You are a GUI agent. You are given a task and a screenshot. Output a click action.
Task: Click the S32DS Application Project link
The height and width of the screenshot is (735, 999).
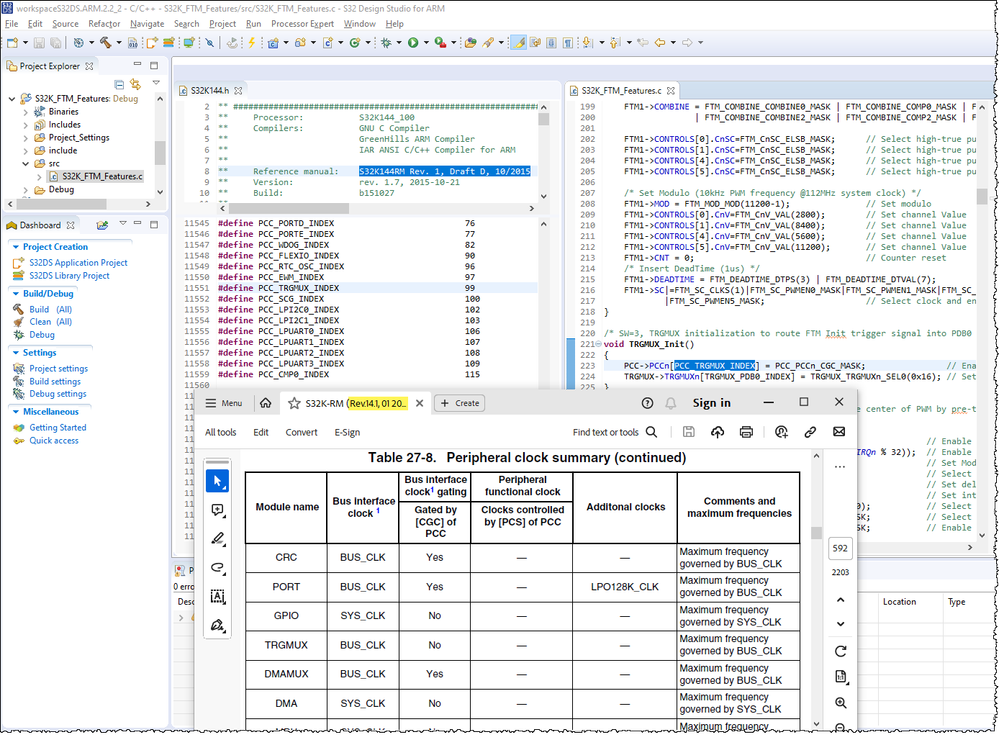click(x=78, y=263)
